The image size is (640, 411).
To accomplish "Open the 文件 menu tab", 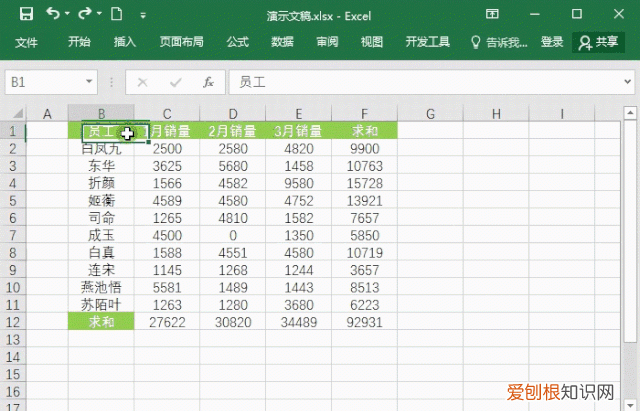I will pyautogui.click(x=26, y=42).
